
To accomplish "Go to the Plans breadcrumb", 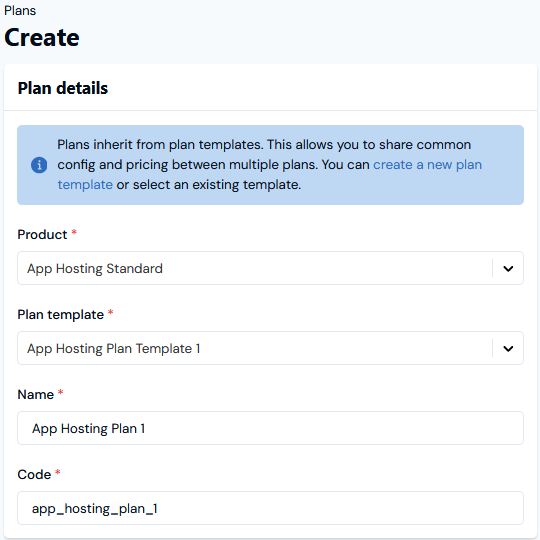I will [20, 11].
